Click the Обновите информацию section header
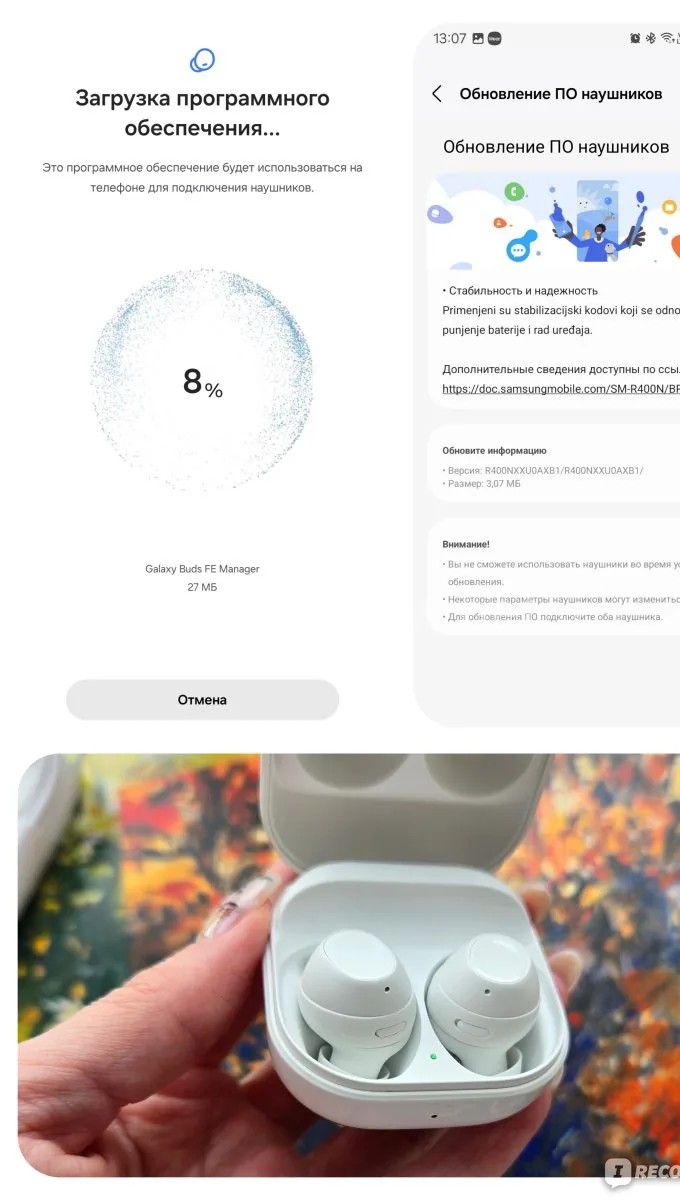Viewport: 680px width, 1200px height. point(494,451)
